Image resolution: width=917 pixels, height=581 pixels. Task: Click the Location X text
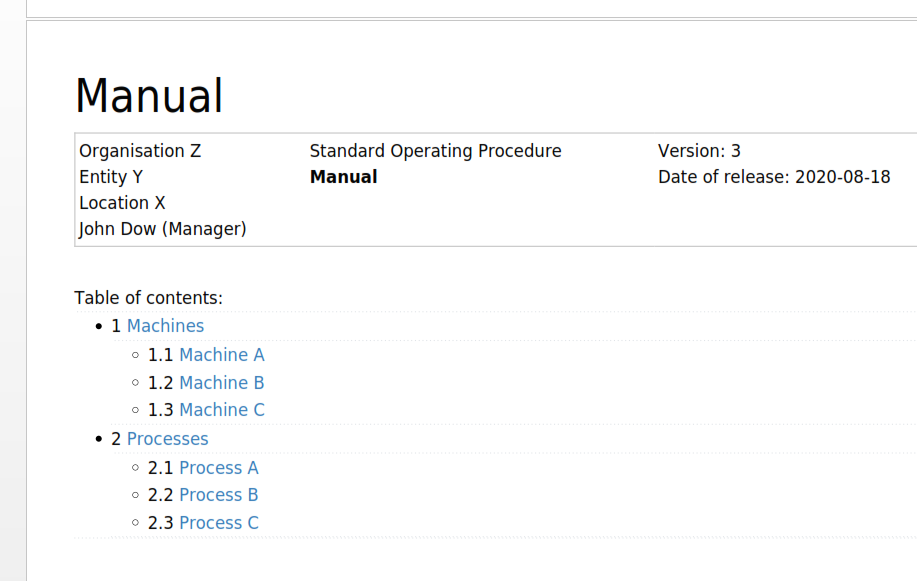click(122, 203)
